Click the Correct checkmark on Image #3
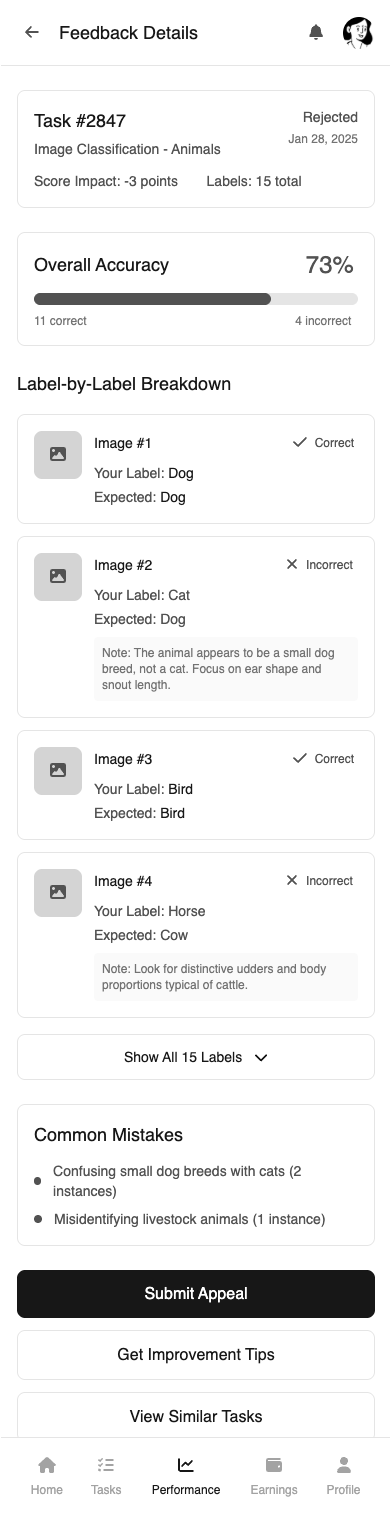Image resolution: width=390 pixels, height=1537 pixels. (x=299, y=758)
